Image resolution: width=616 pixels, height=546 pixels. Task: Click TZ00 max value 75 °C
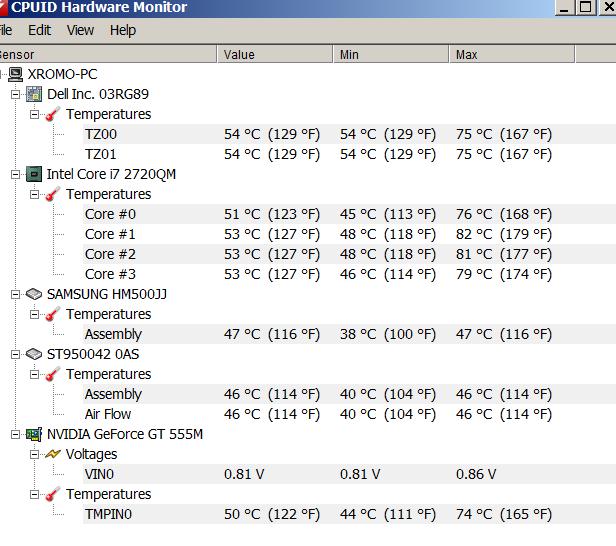(x=504, y=134)
